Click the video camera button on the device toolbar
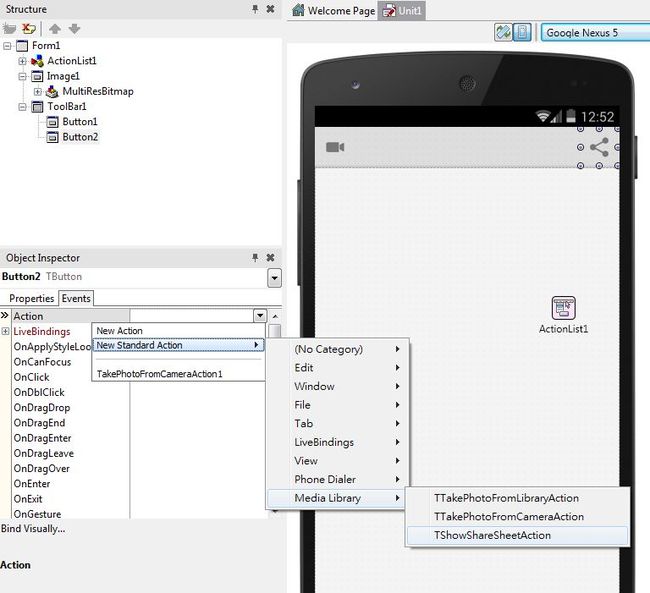This screenshot has width=650, height=593. 335,147
